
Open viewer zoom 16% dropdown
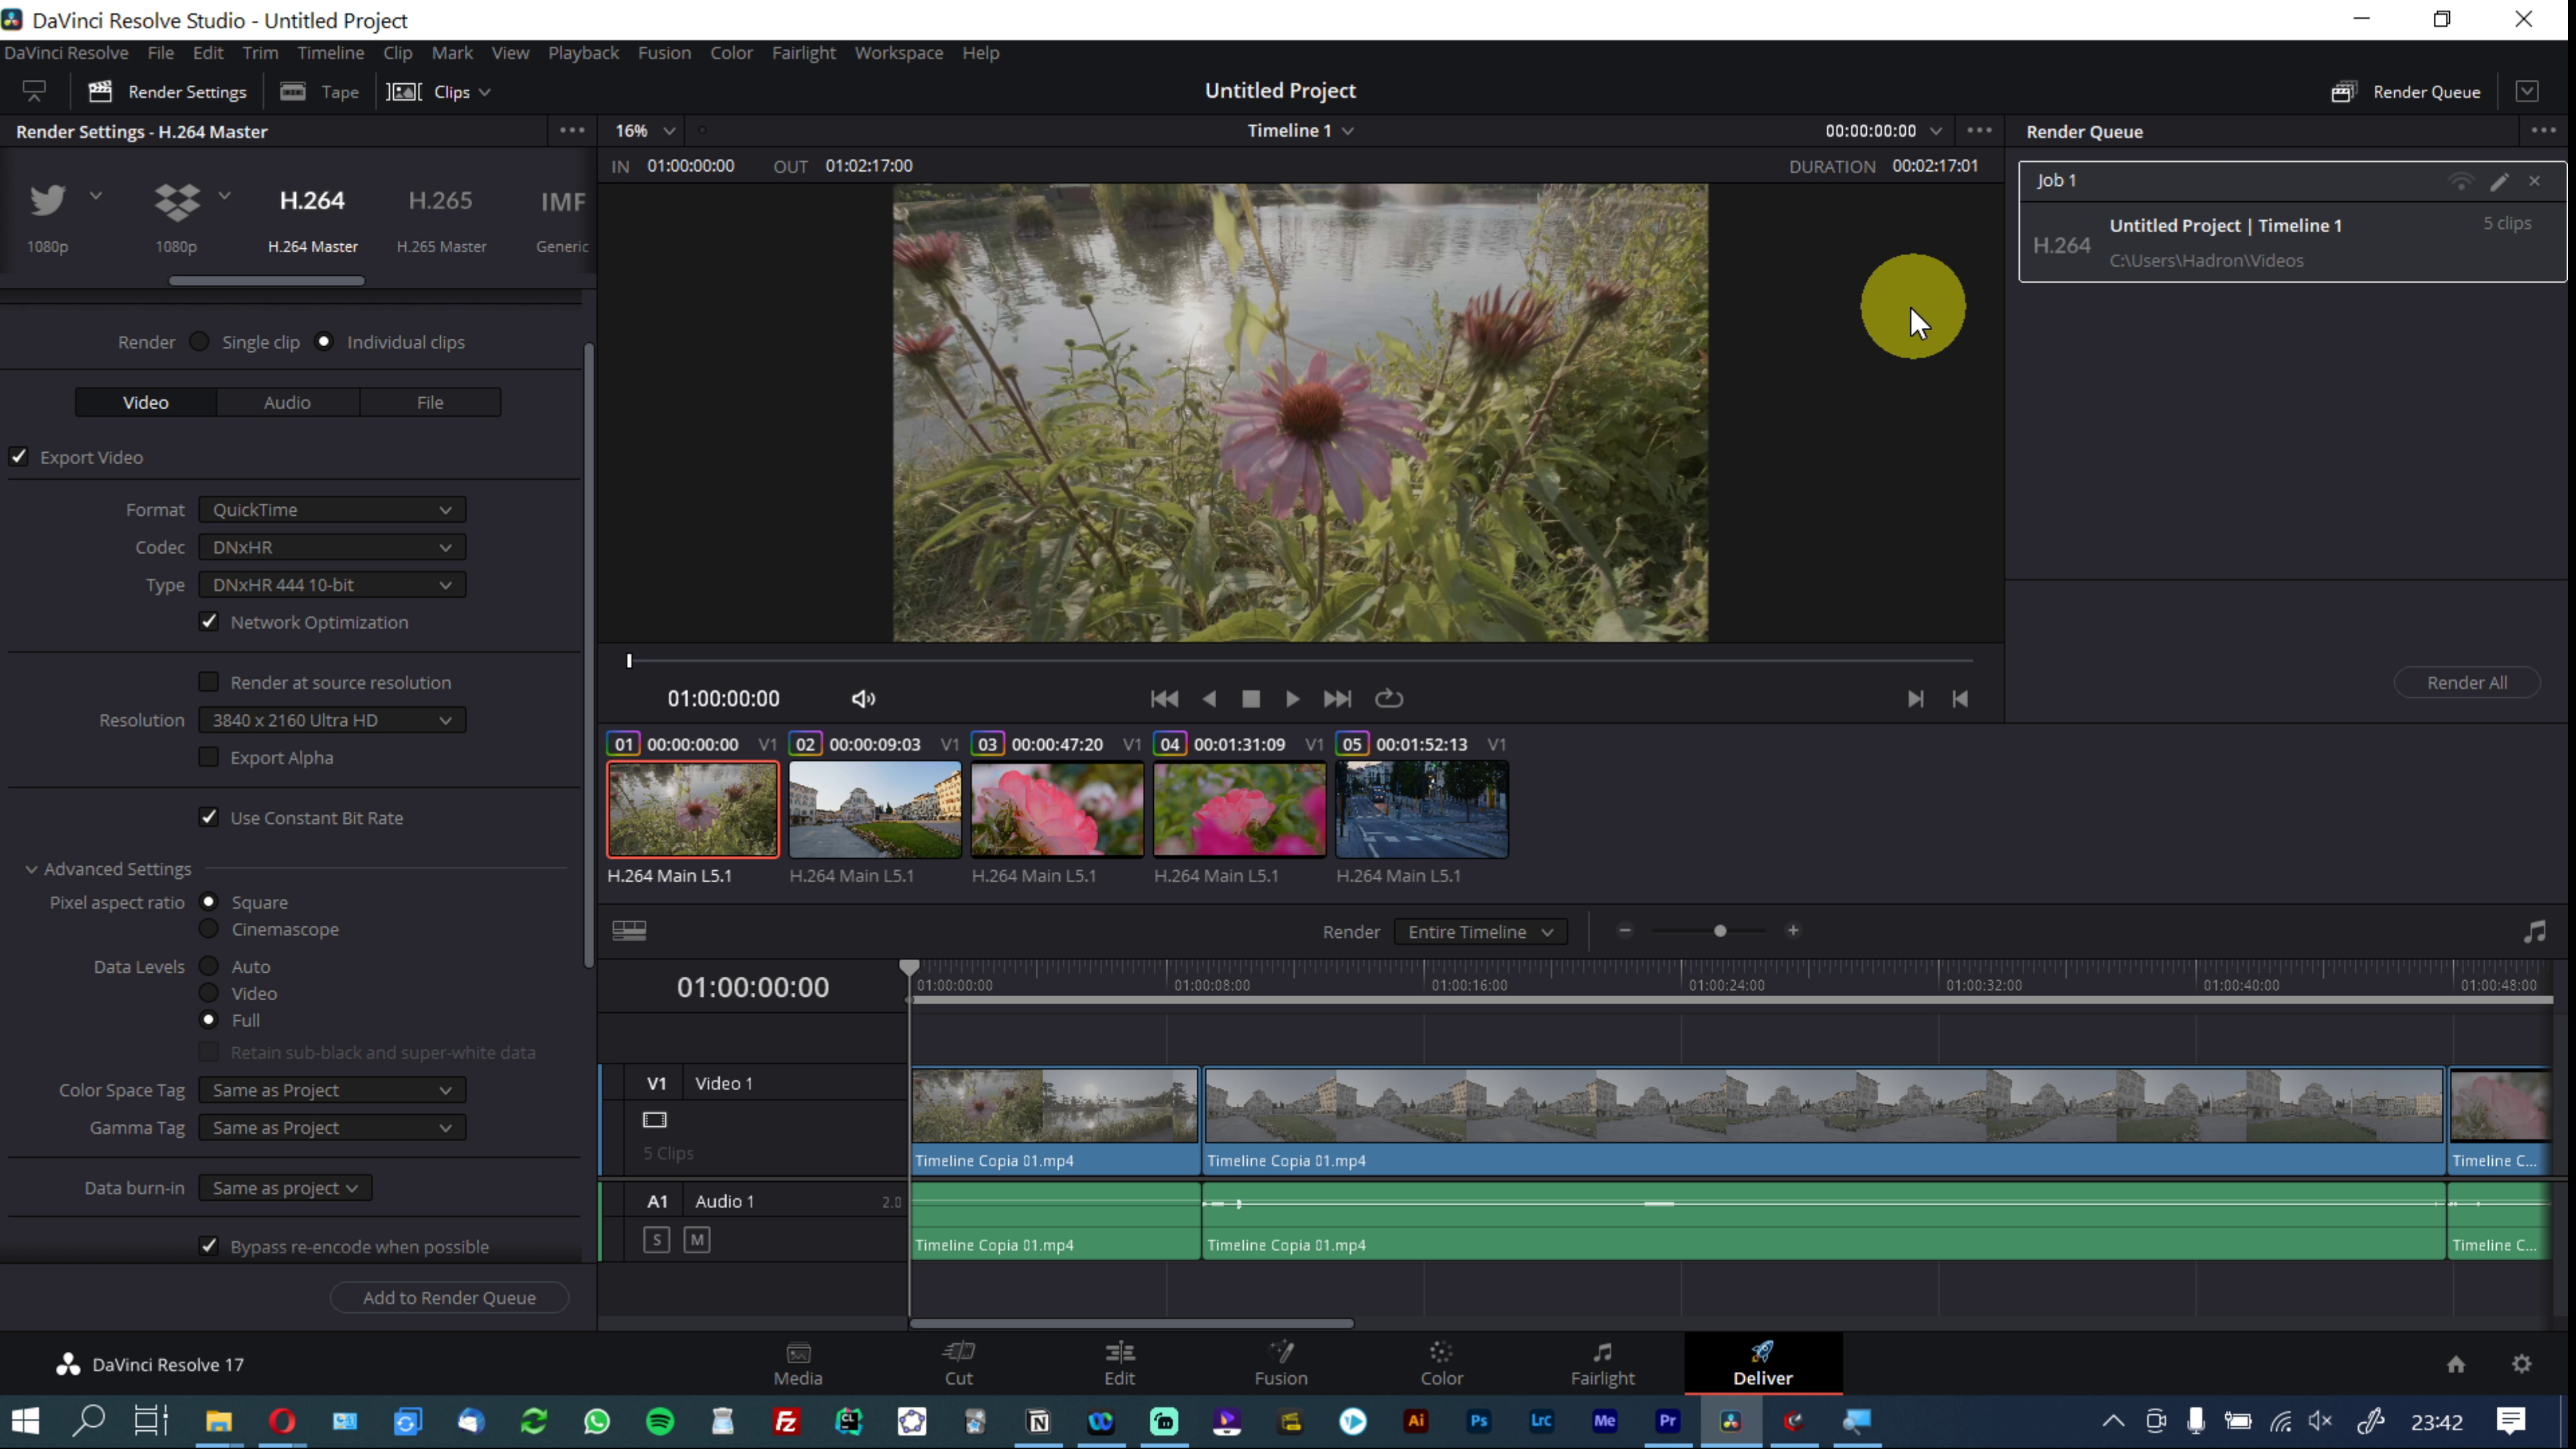(x=645, y=131)
